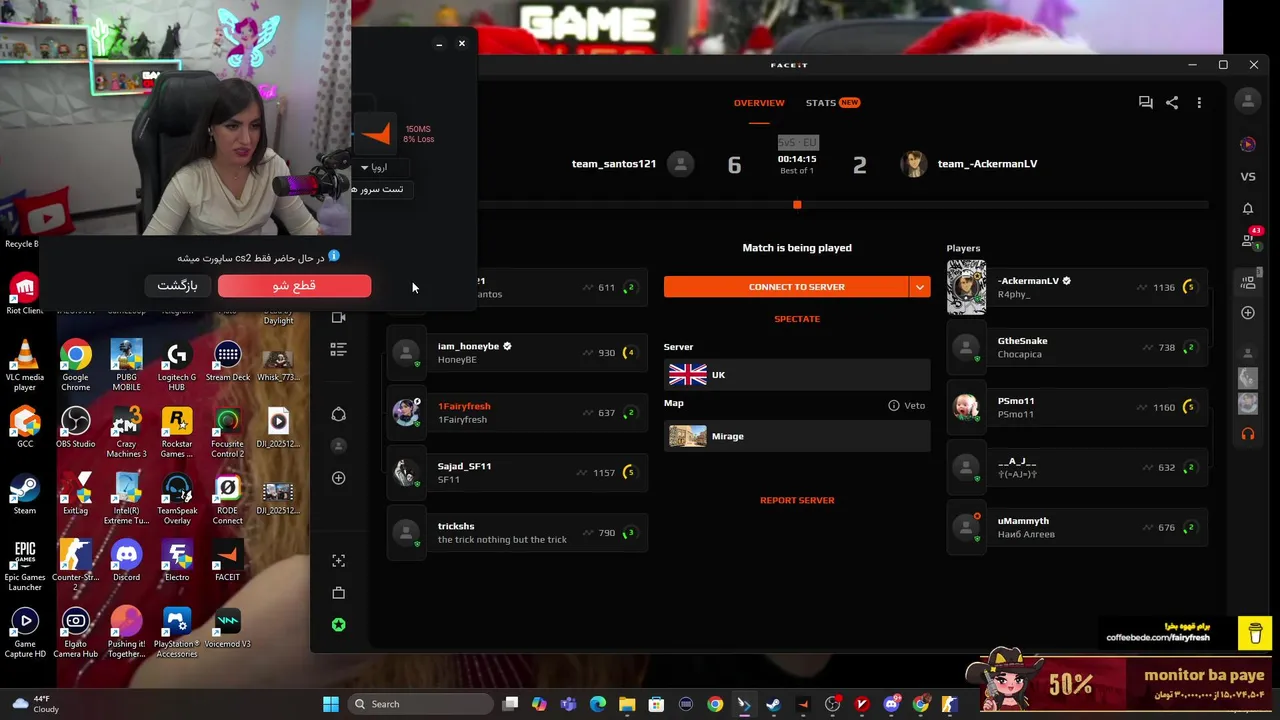1280x720 pixels.
Task: Click the weather widget showing 44°F Cloudy
Action: tap(36, 704)
